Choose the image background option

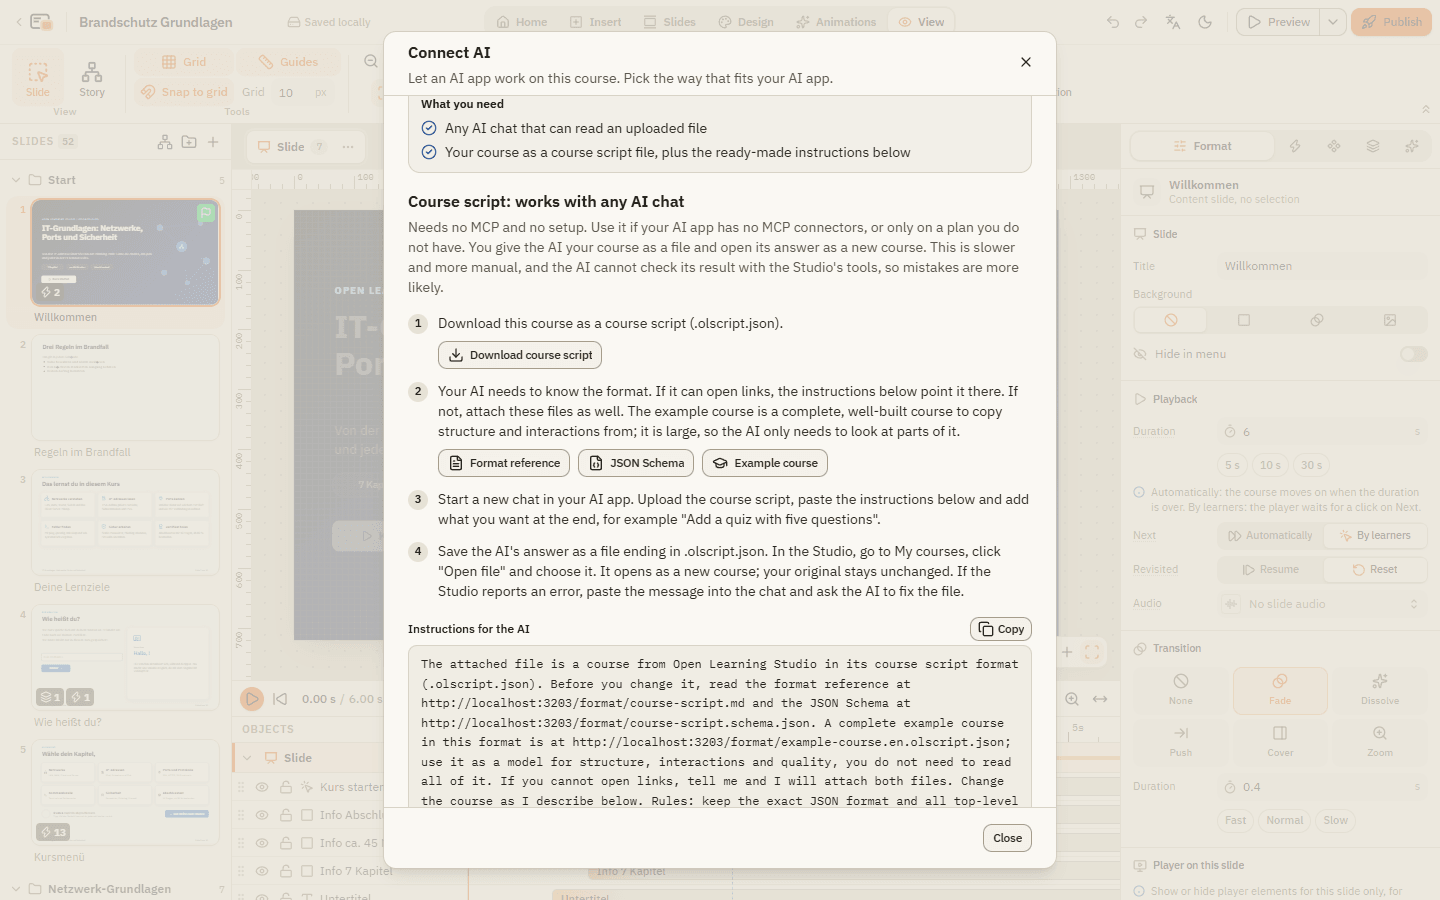pos(1390,320)
